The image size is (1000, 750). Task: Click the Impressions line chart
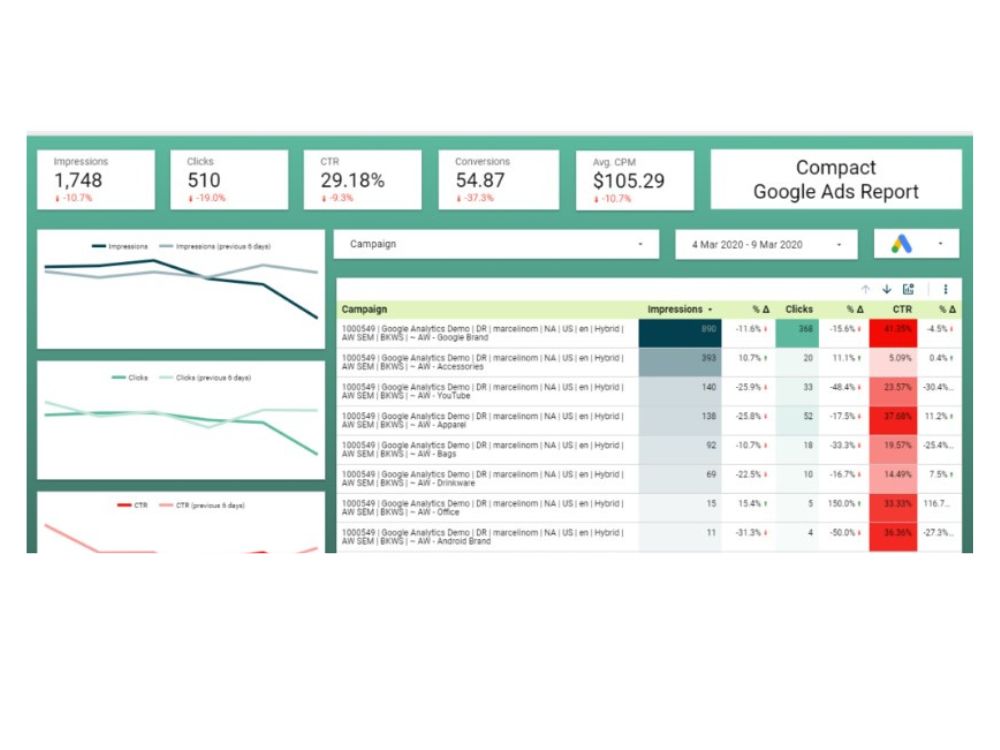(181, 289)
